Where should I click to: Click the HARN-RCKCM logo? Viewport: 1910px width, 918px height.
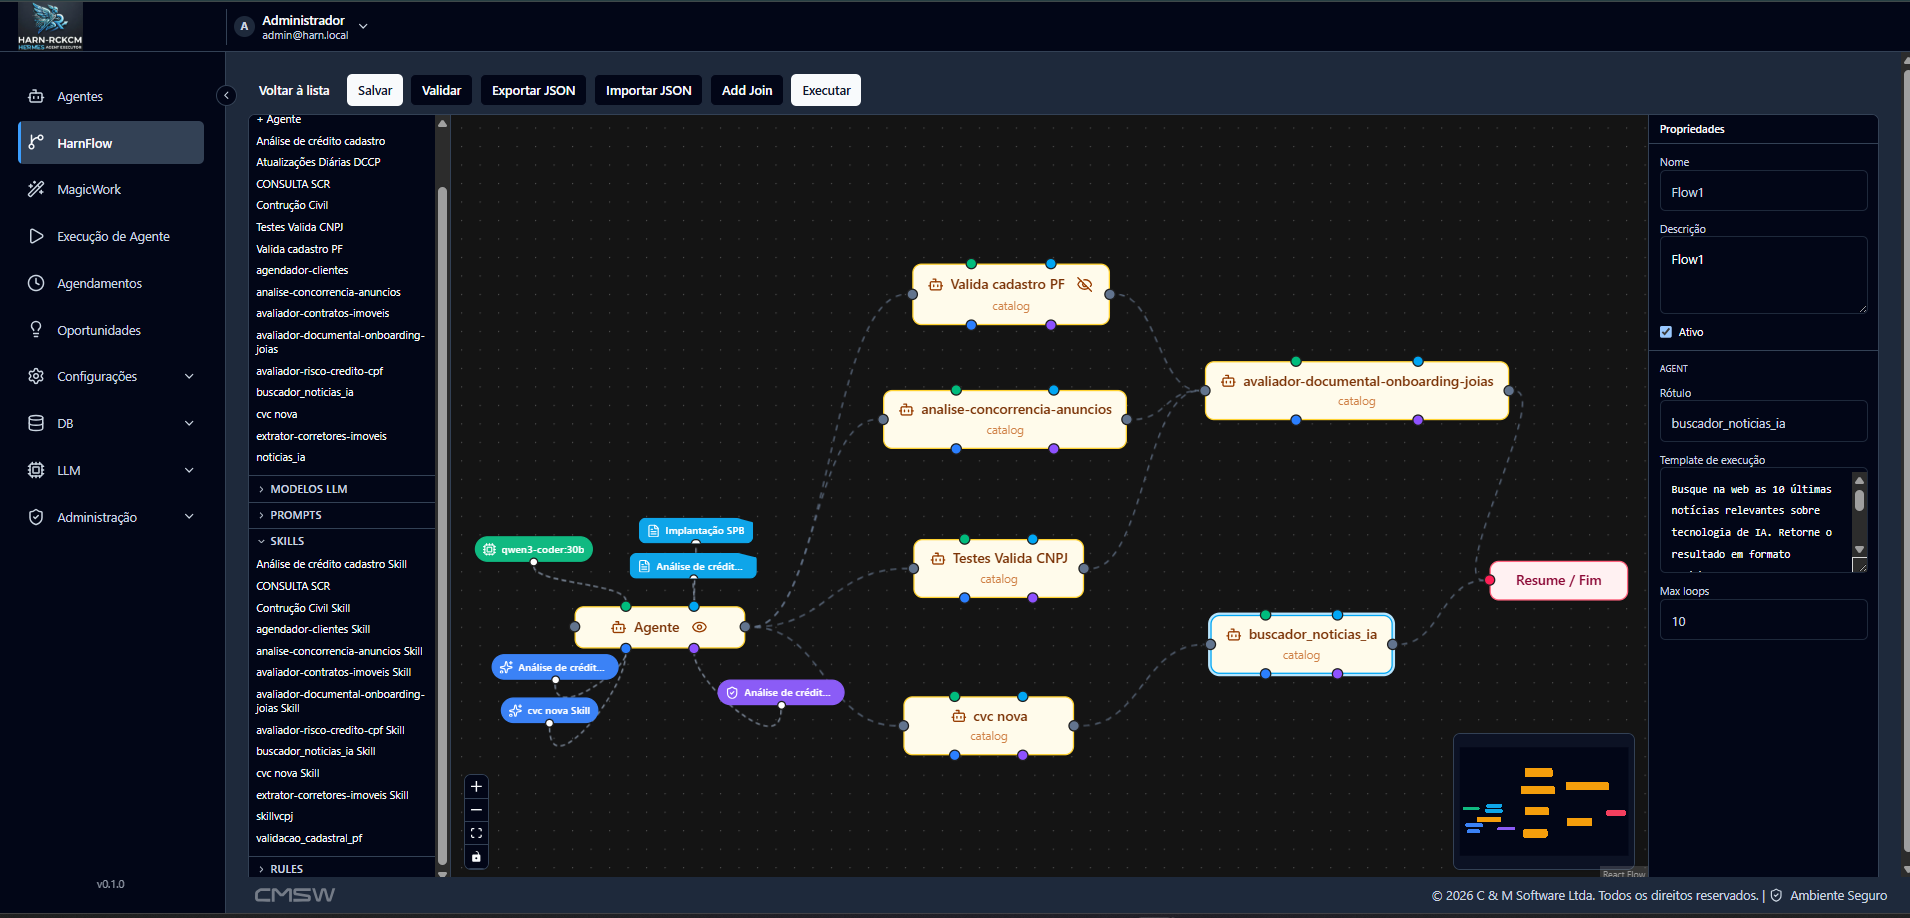[50, 26]
